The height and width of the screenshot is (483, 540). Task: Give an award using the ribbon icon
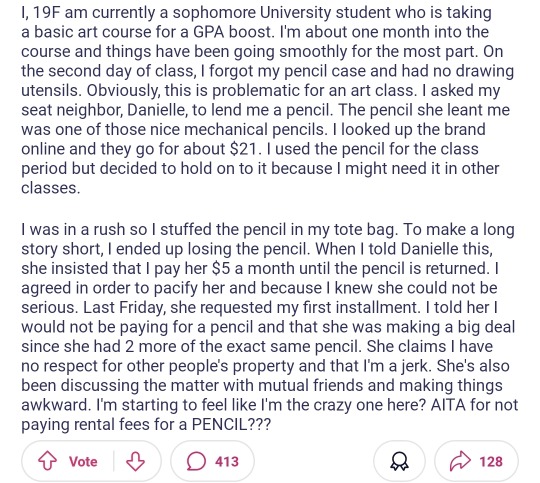[x=399, y=461]
